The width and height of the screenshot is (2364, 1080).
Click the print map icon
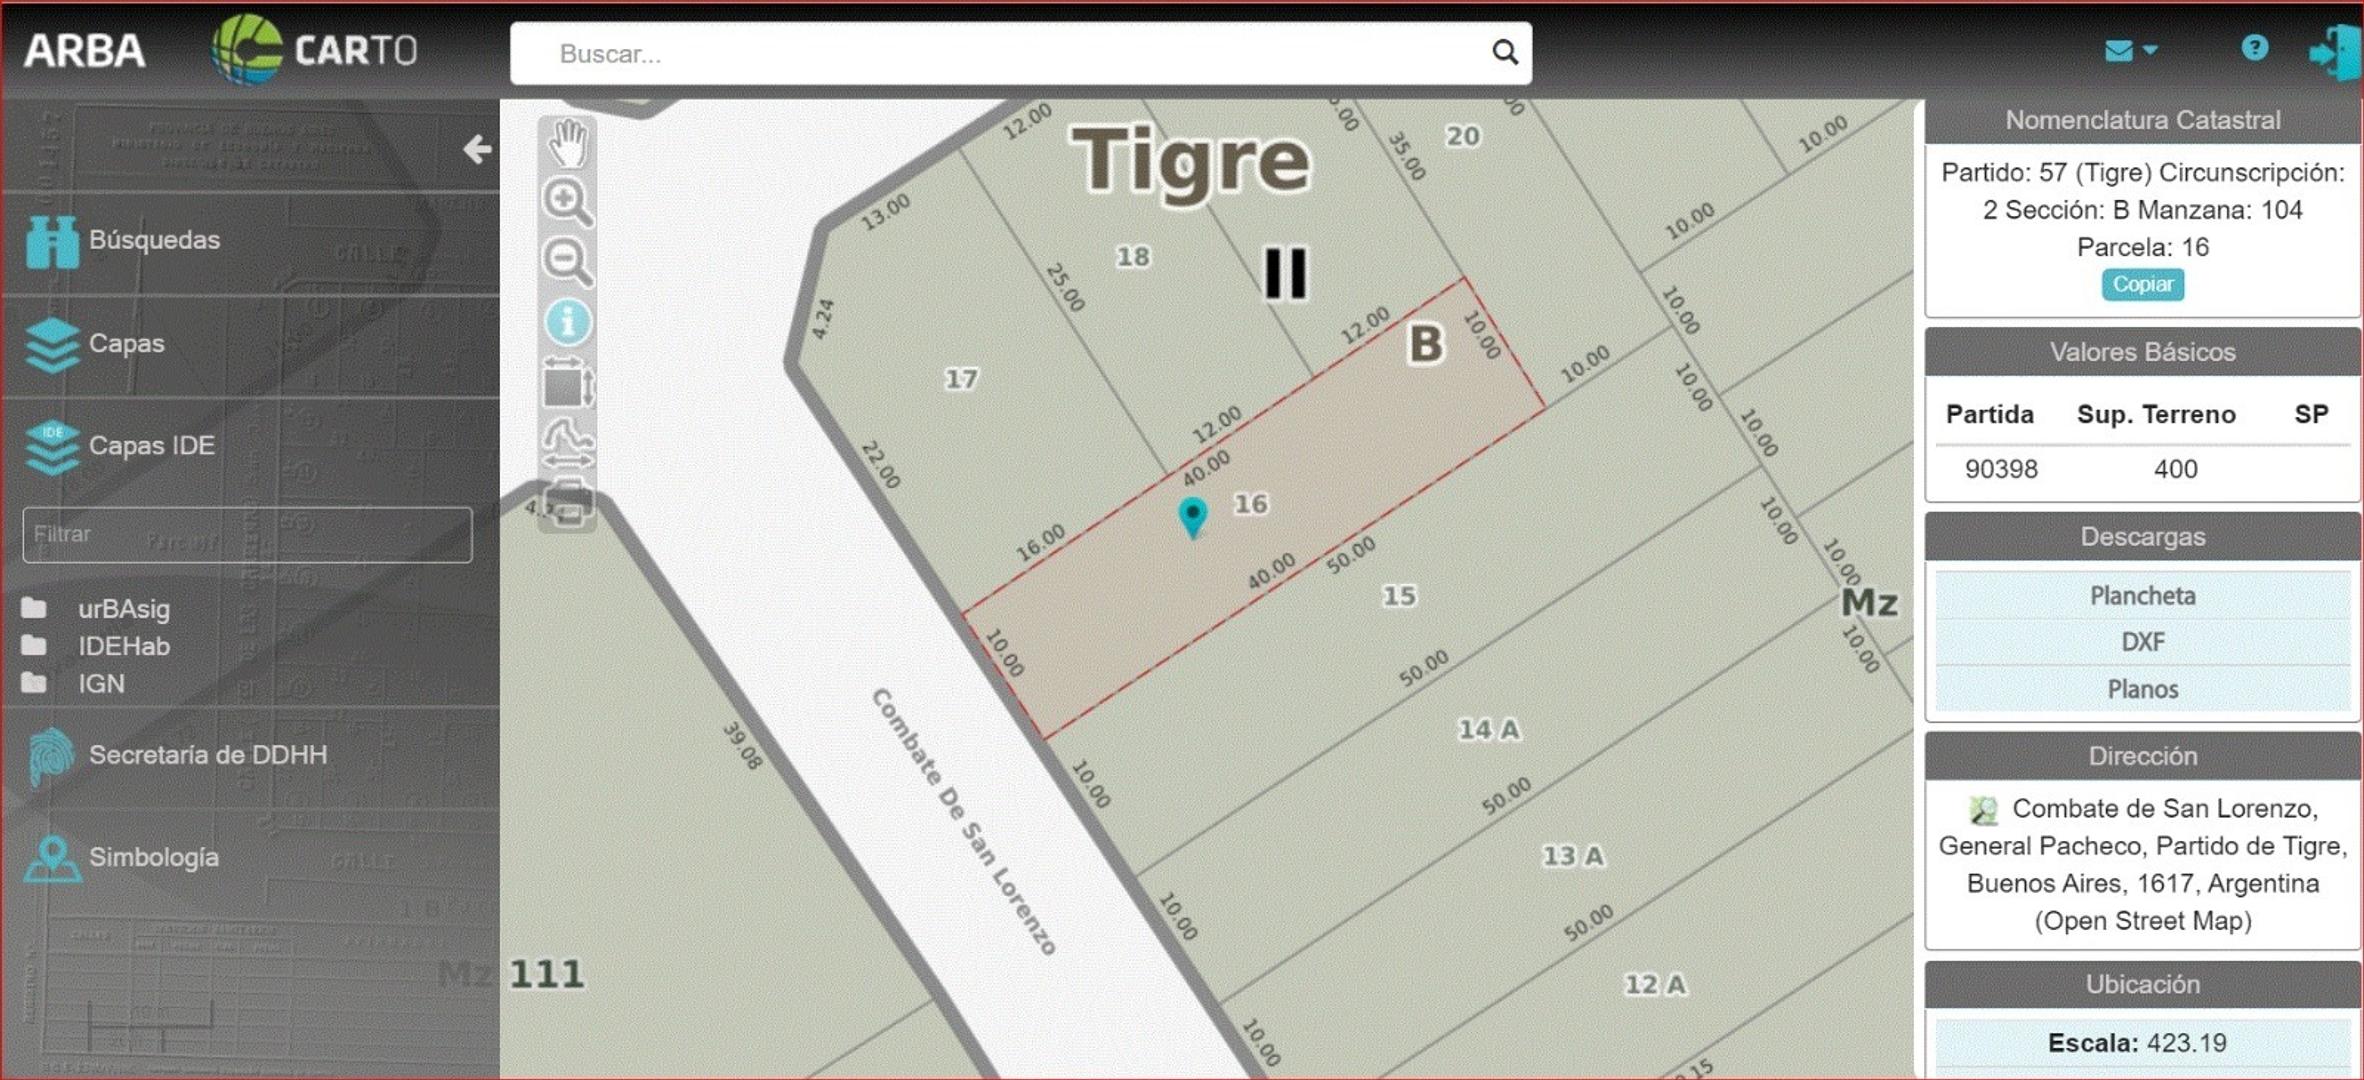coord(567,501)
